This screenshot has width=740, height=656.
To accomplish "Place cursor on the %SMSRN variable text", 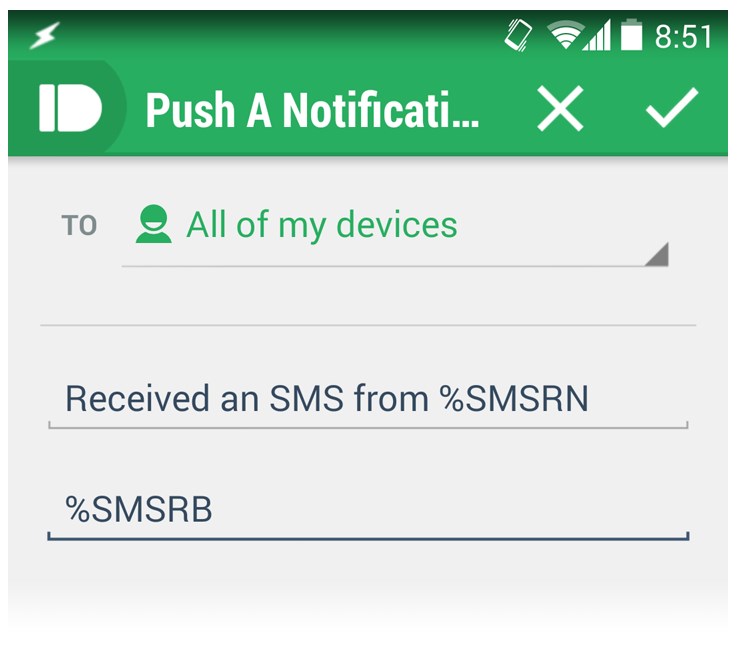I will point(514,399).
